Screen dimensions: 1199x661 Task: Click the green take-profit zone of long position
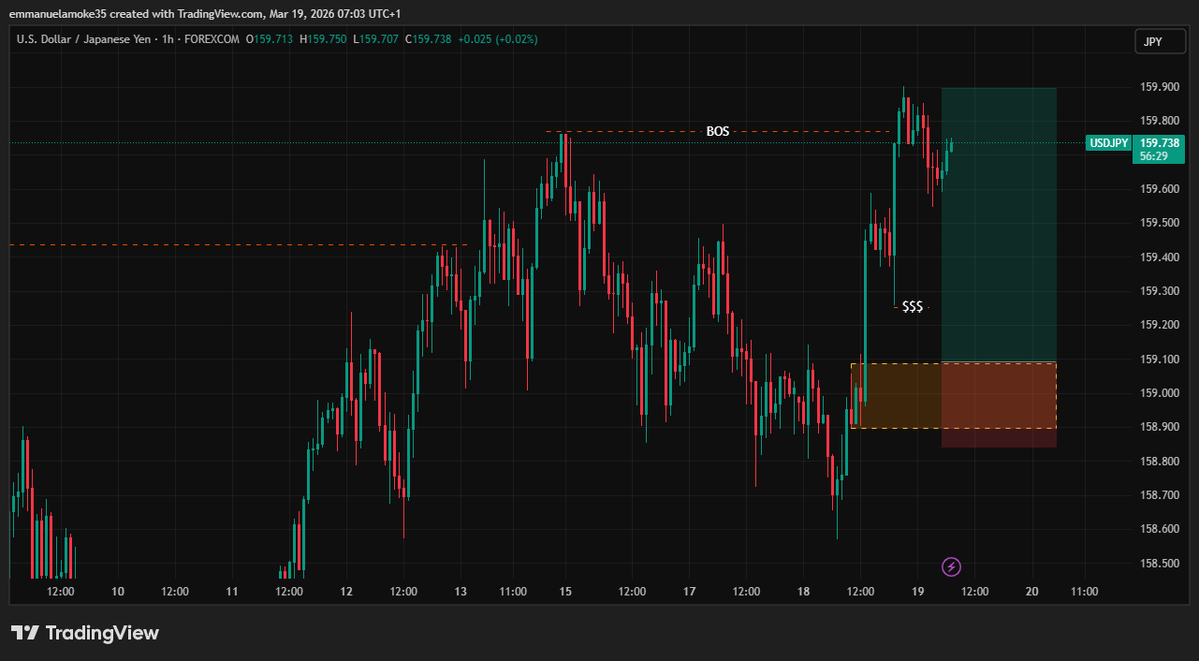click(999, 224)
